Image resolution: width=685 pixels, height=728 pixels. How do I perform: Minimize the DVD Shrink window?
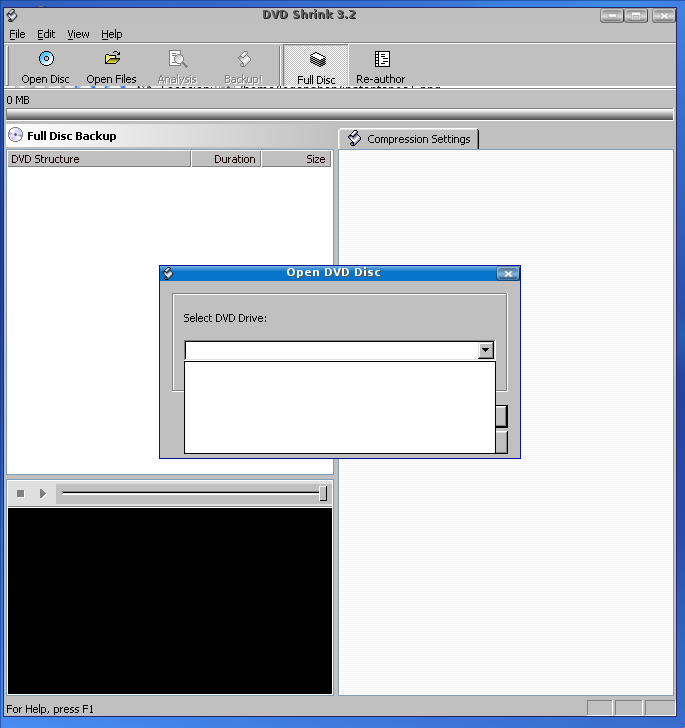[x=612, y=16]
